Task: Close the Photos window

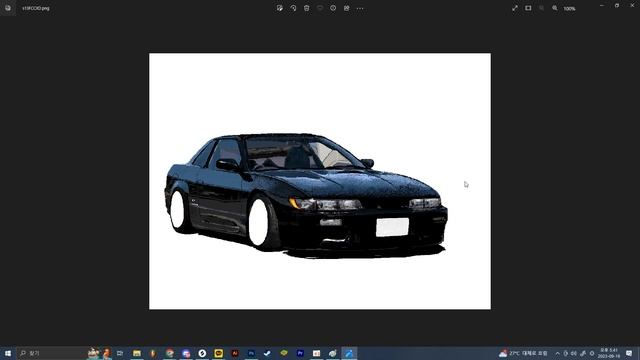Action: [632, 6]
